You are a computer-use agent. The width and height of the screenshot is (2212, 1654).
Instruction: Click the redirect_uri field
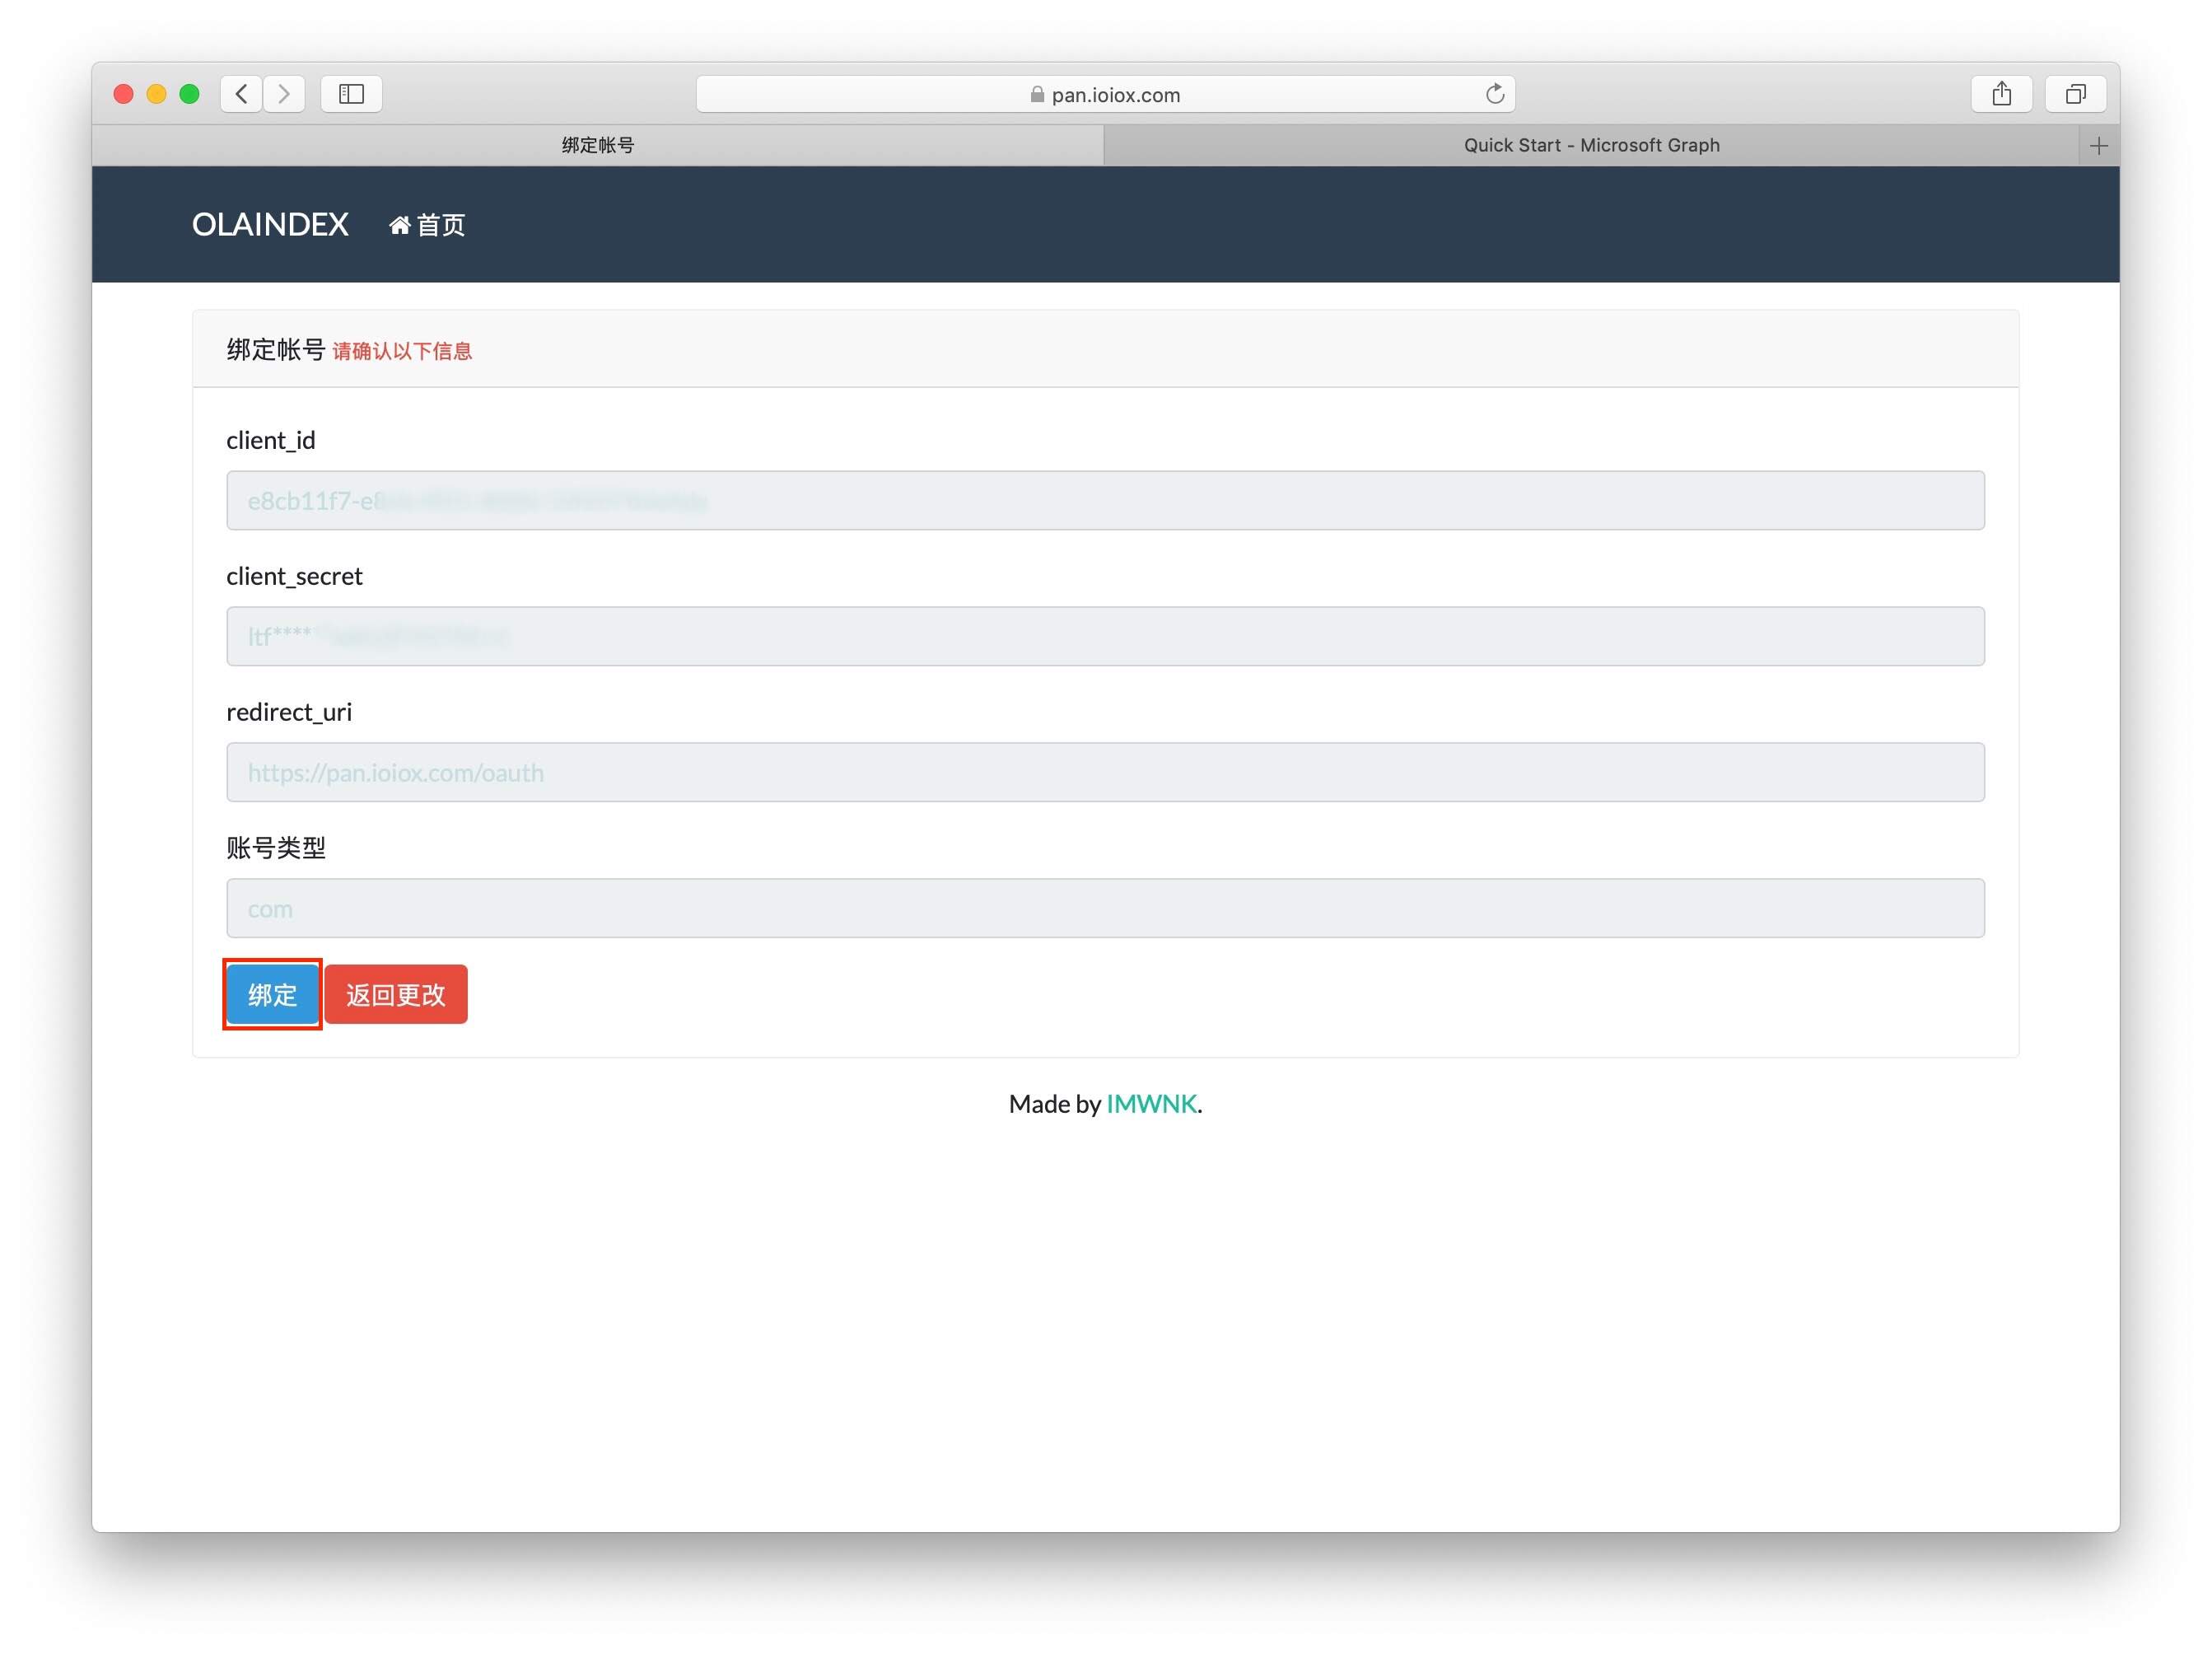pyautogui.click(x=1105, y=773)
